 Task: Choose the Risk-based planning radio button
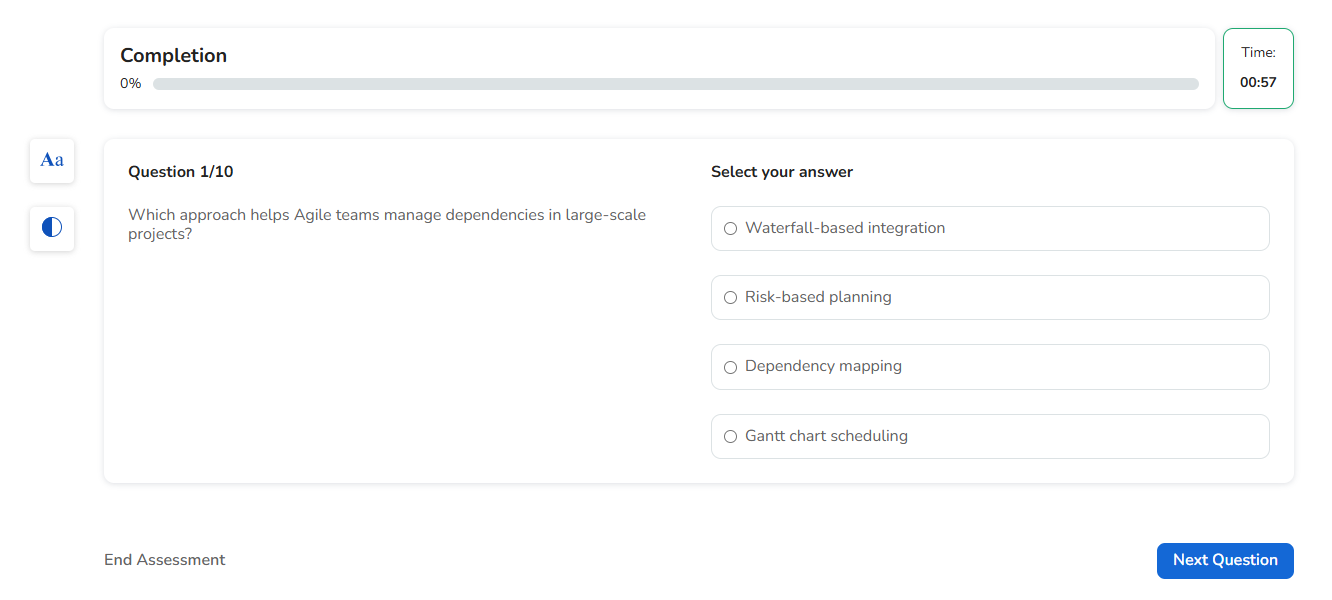pyautogui.click(x=730, y=298)
